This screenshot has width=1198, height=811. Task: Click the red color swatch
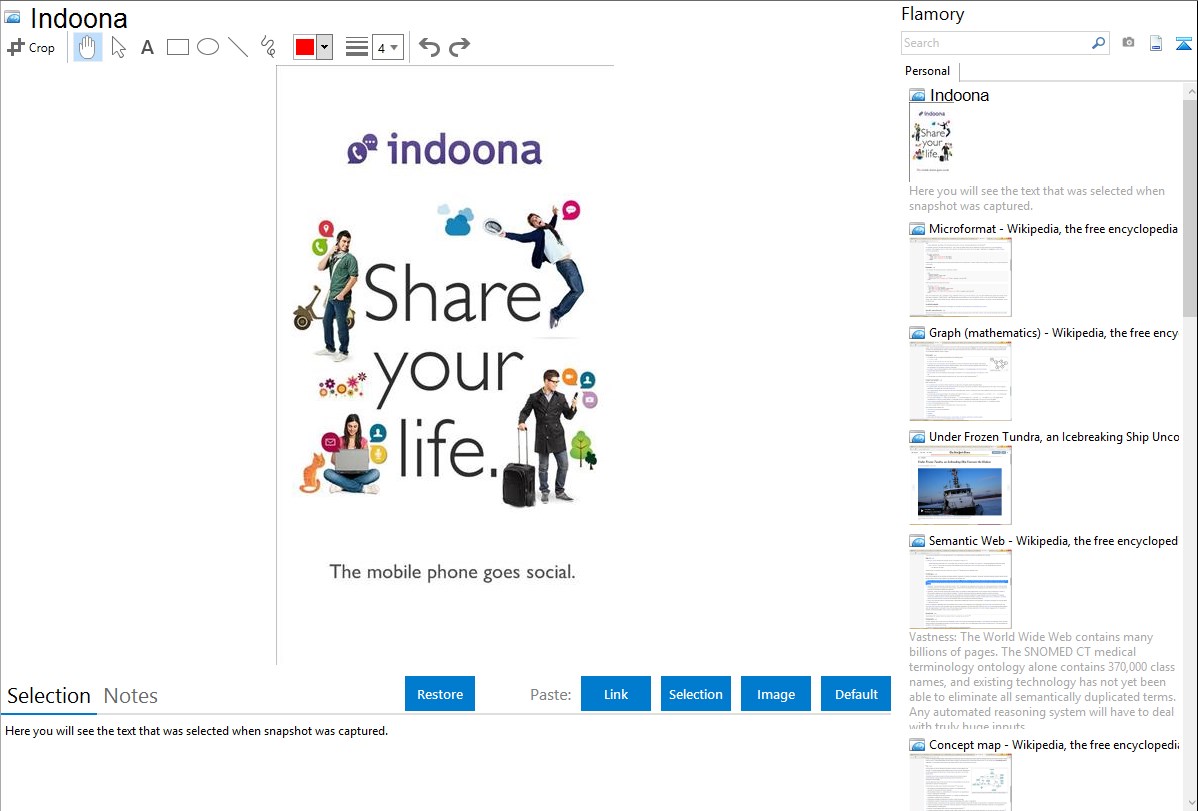click(305, 47)
